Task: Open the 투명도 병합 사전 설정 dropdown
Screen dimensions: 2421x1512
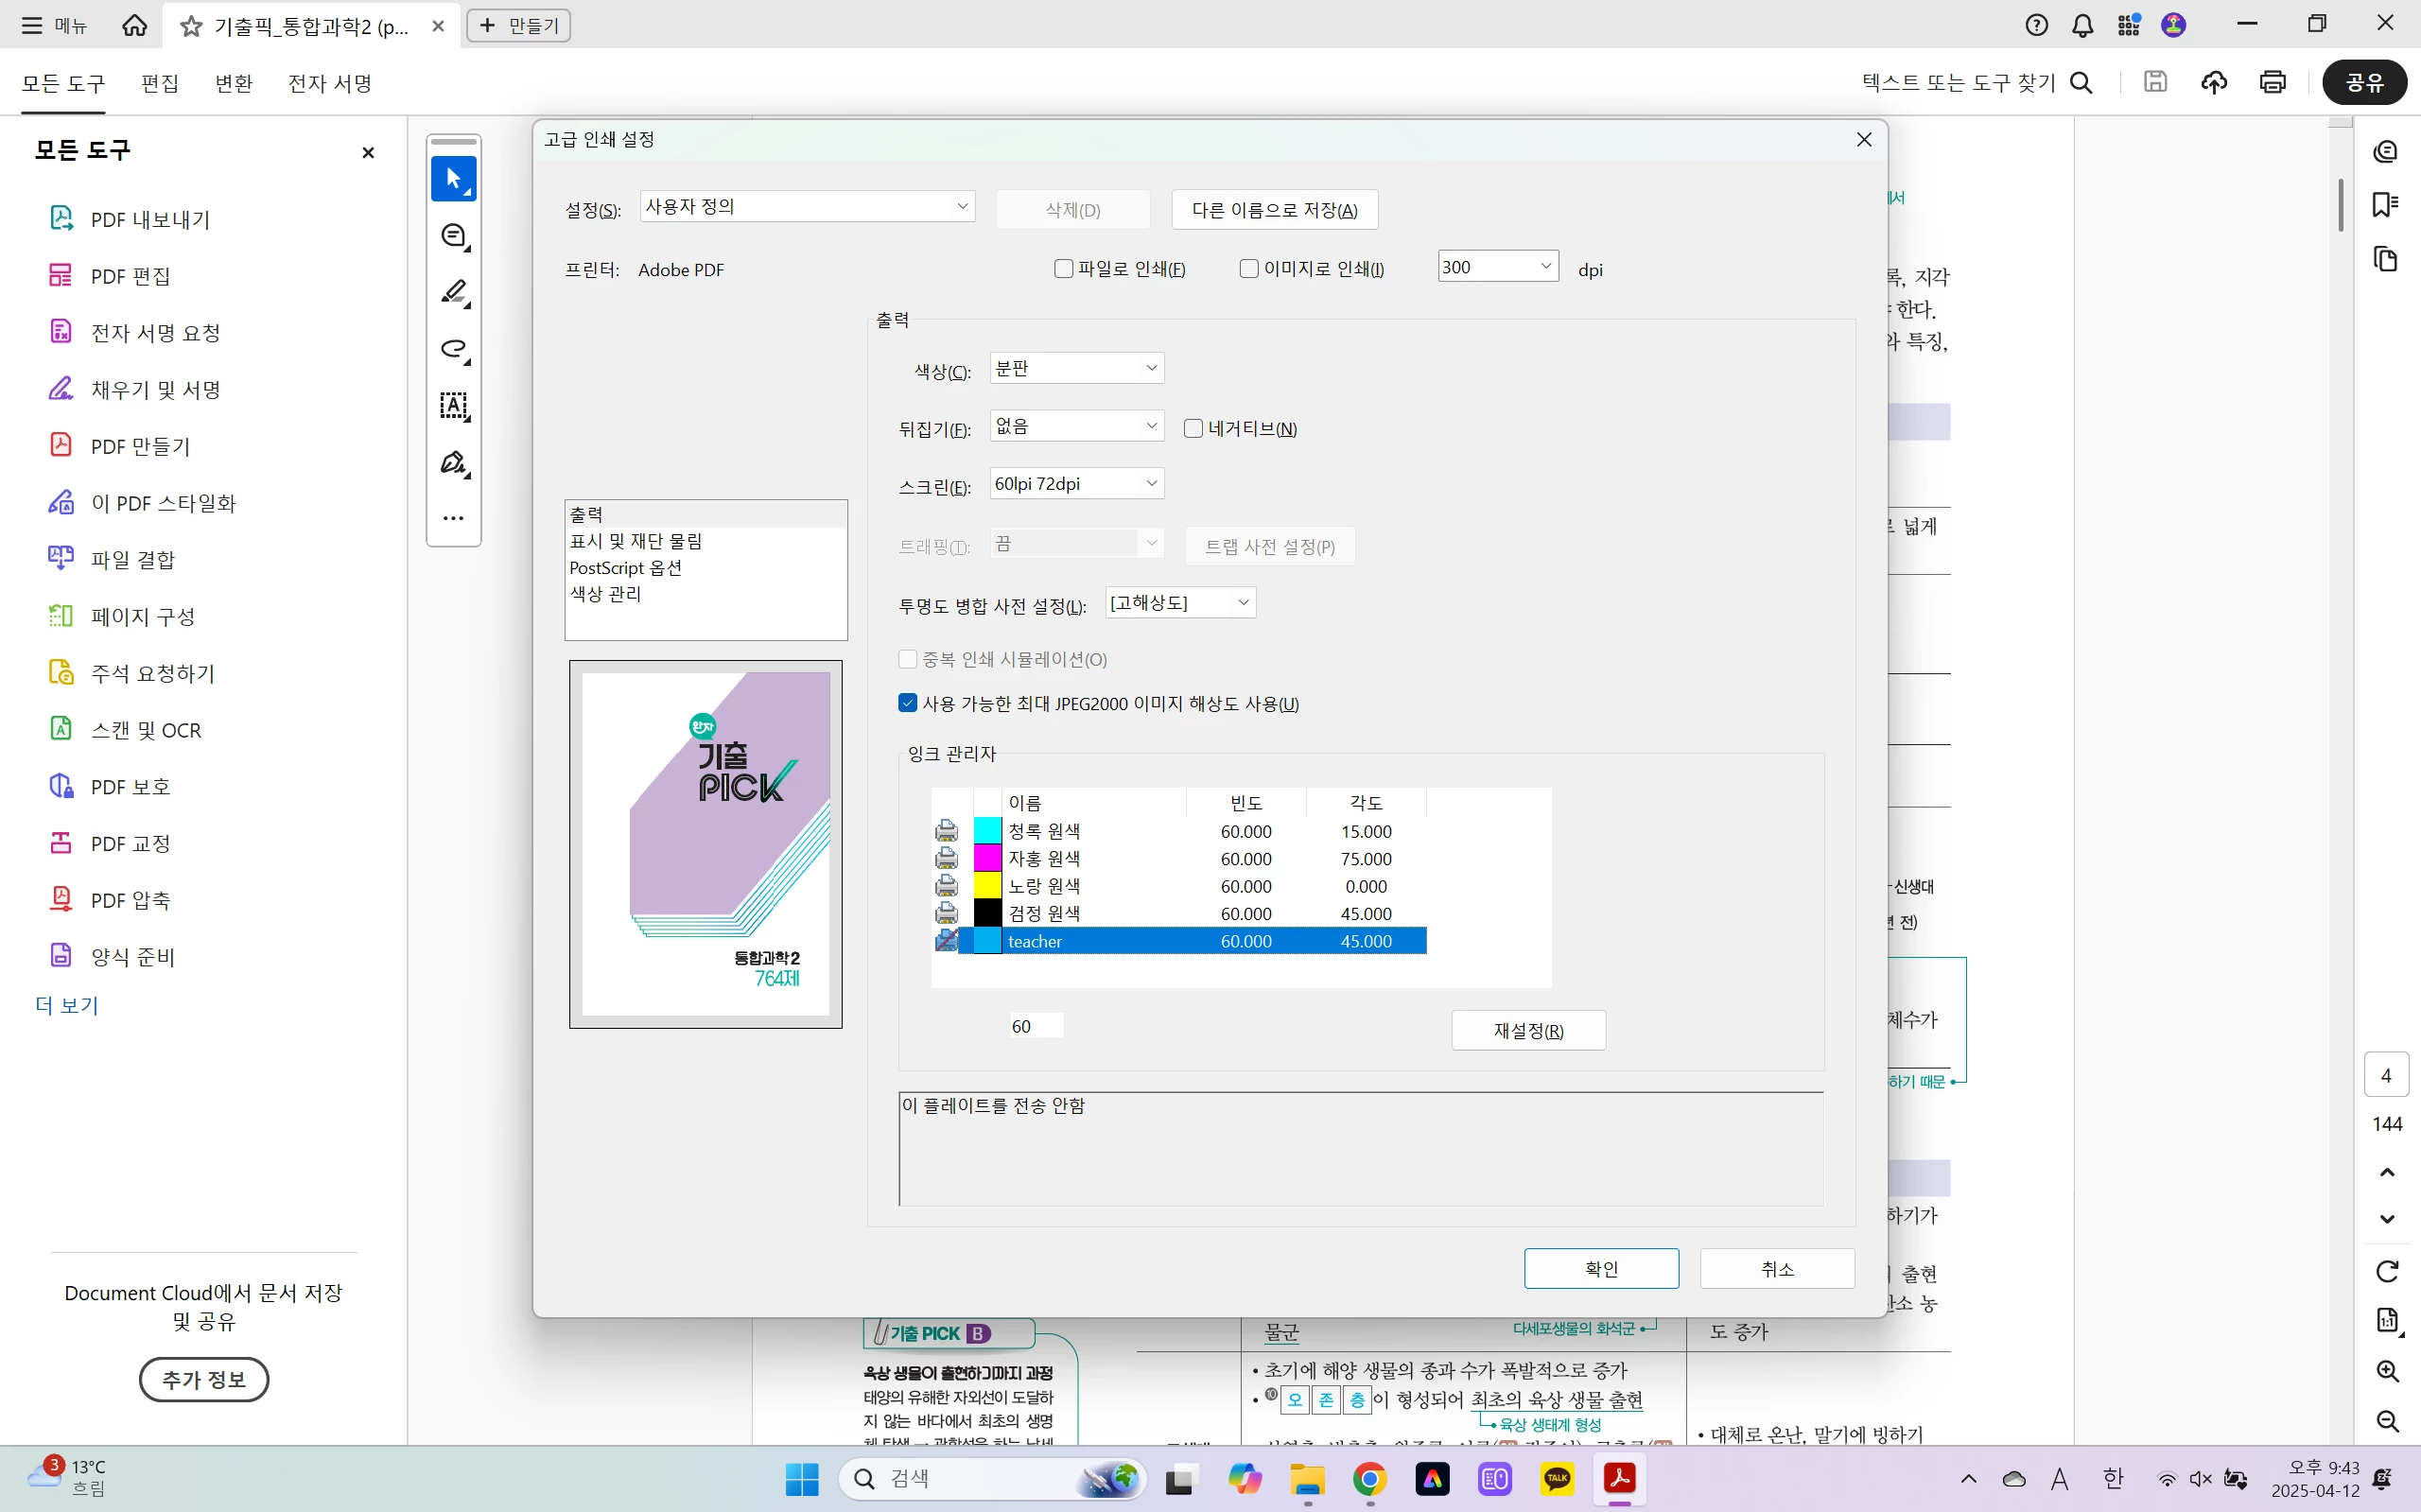Action: tap(1180, 603)
